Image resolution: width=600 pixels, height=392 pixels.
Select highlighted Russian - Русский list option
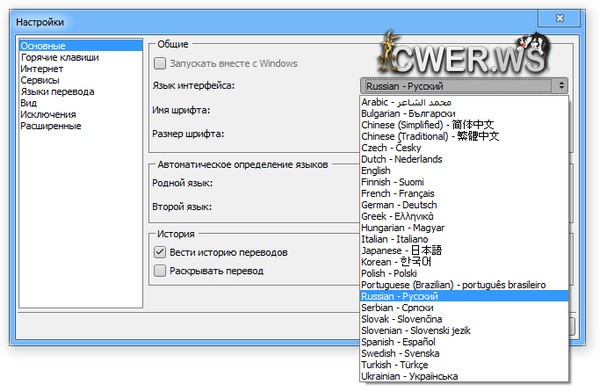(x=464, y=296)
